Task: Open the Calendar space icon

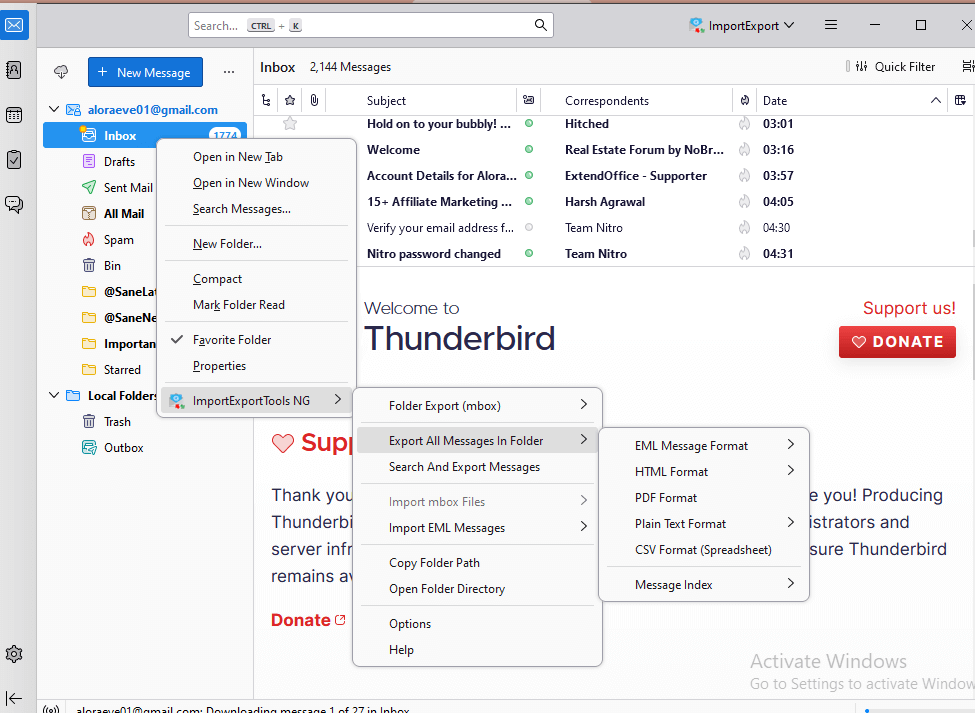Action: 14,115
